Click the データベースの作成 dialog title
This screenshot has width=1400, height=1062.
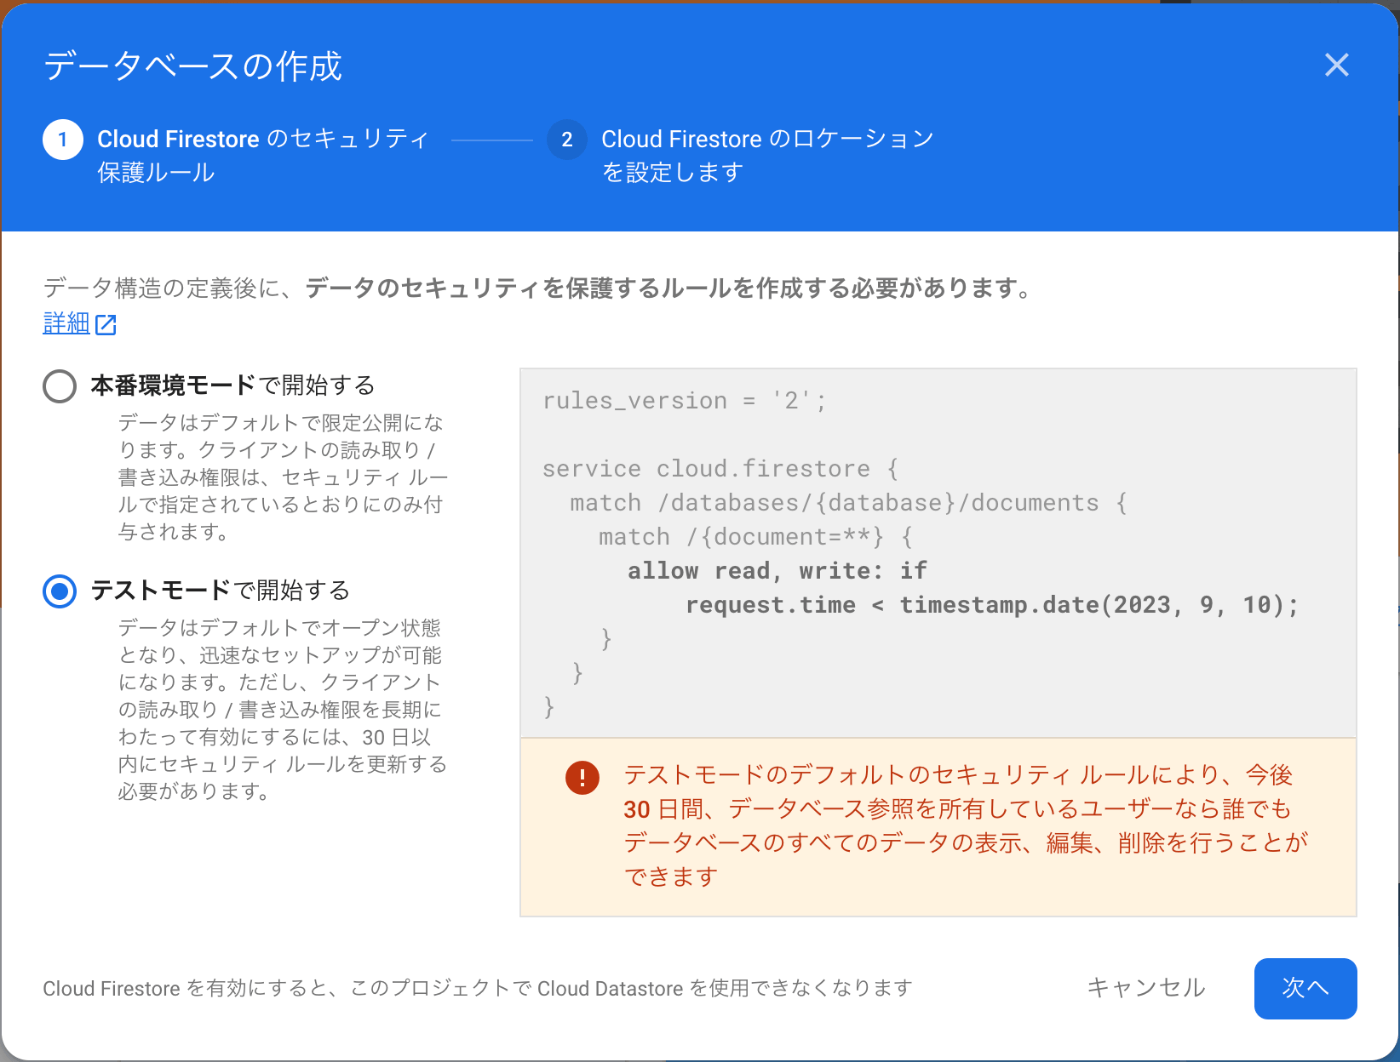coord(193,66)
